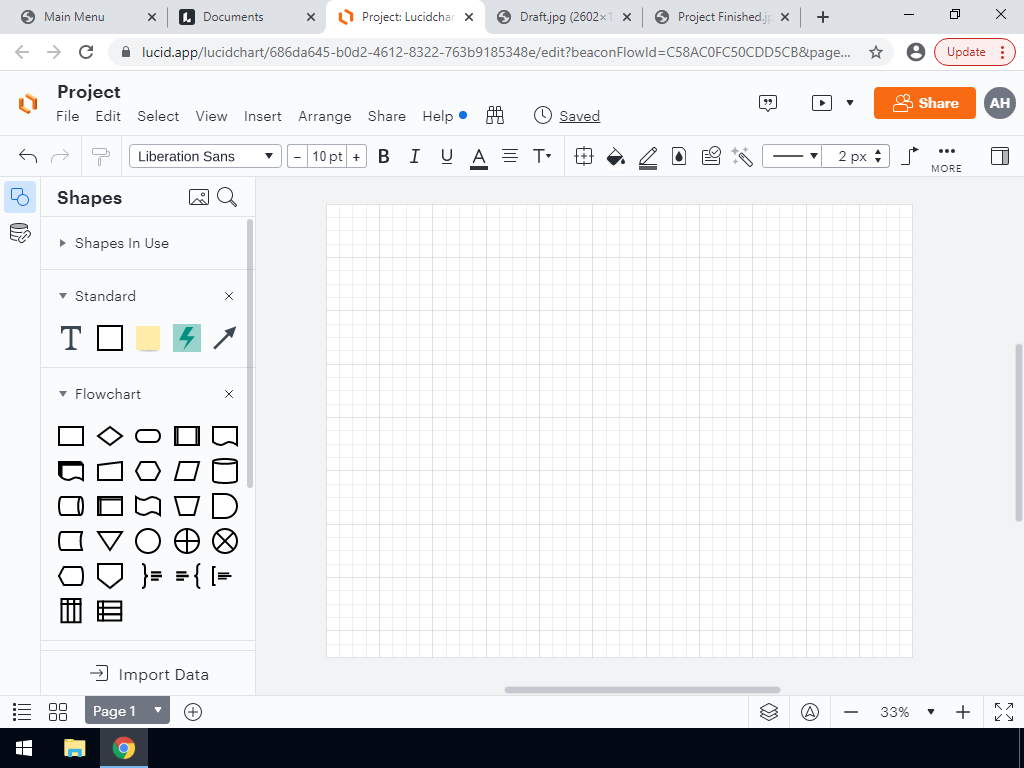This screenshot has width=1024, height=768.
Task: Choose the line path elbow icon
Action: coord(910,156)
